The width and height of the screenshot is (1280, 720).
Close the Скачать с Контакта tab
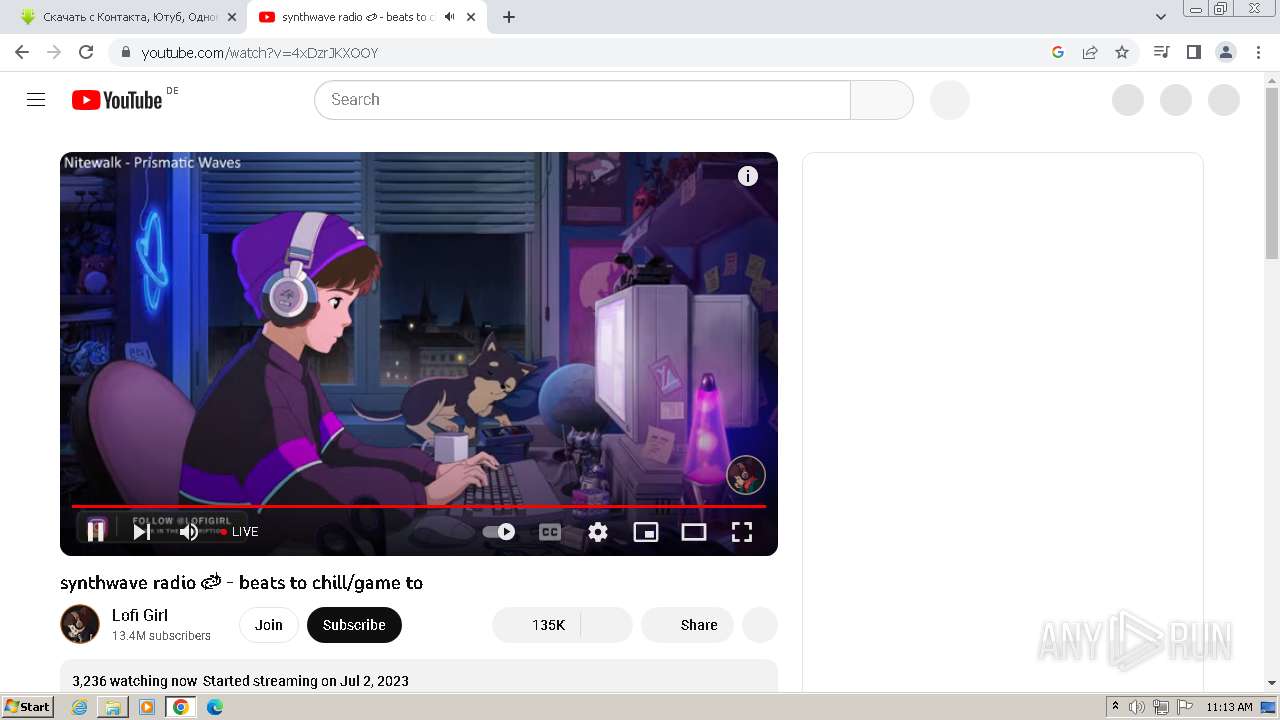tap(232, 17)
